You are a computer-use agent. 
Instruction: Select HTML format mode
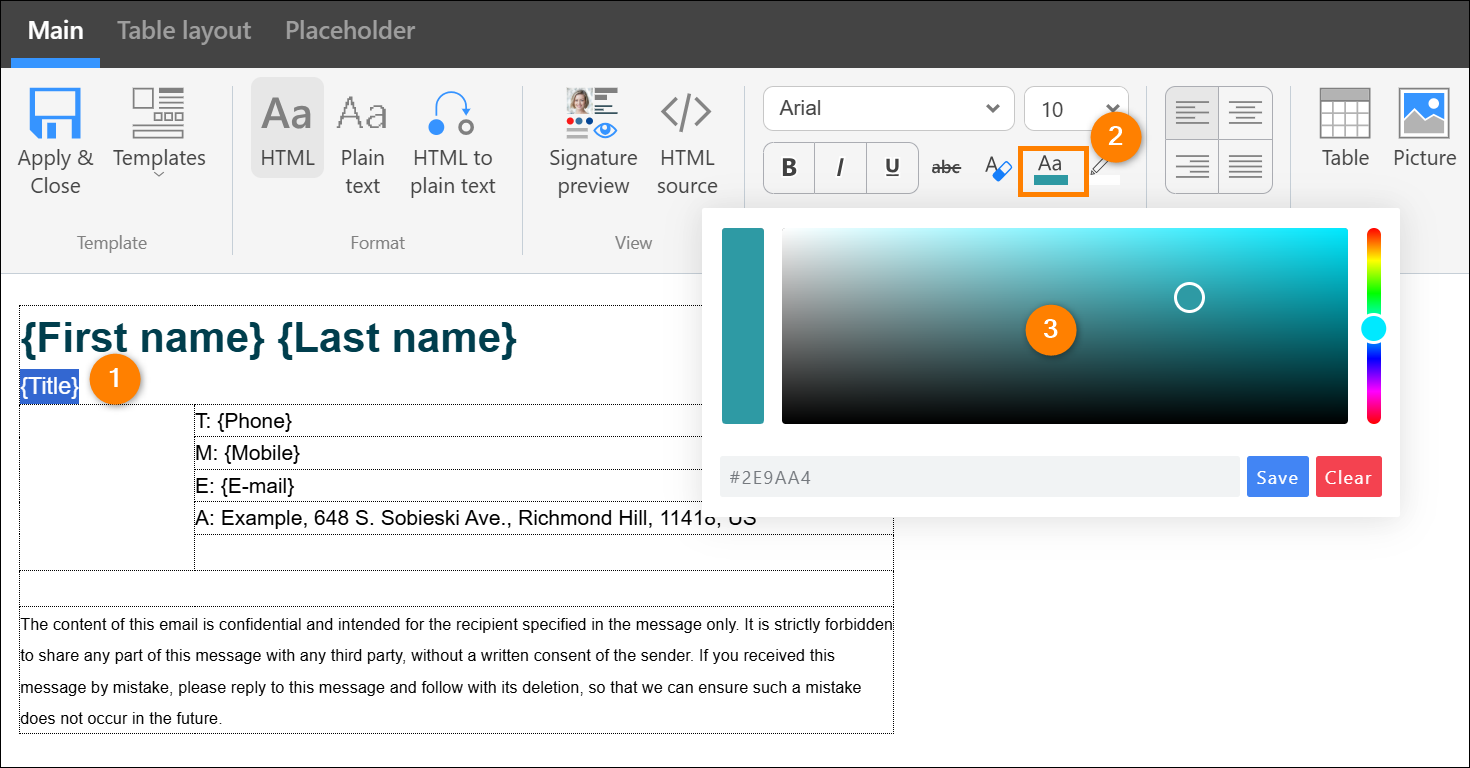287,129
